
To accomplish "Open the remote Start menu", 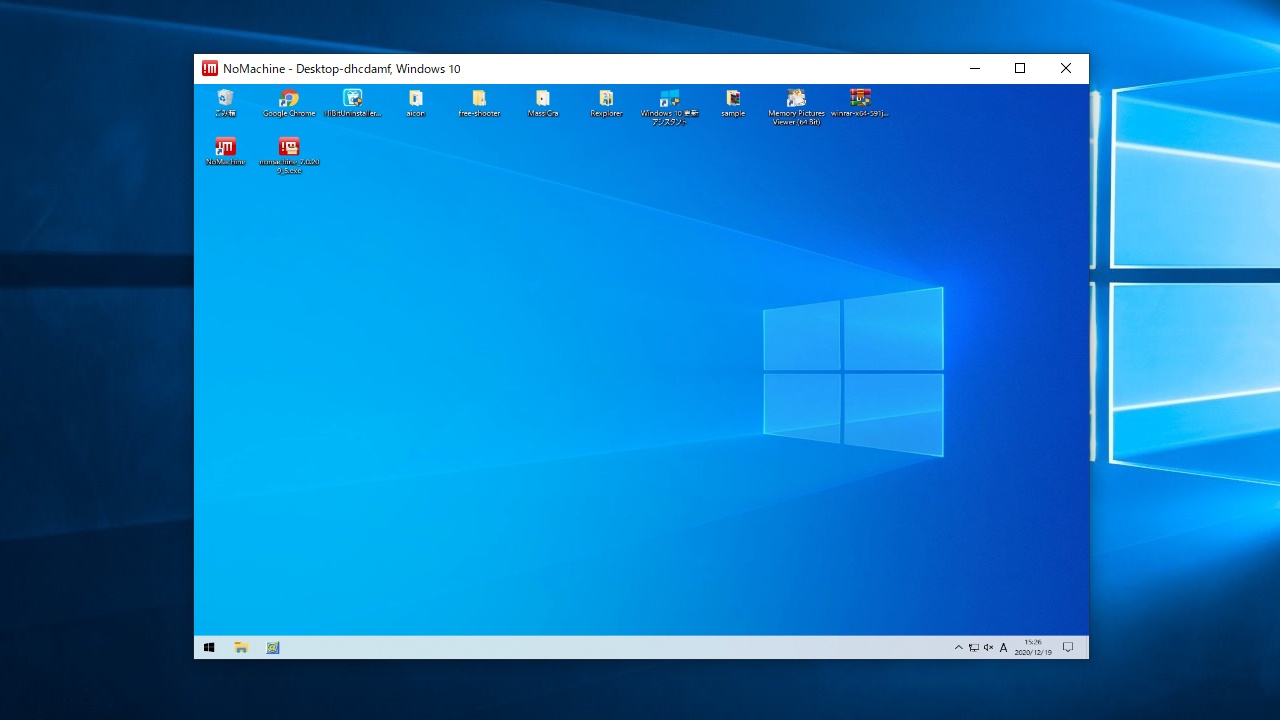I will click(x=209, y=648).
